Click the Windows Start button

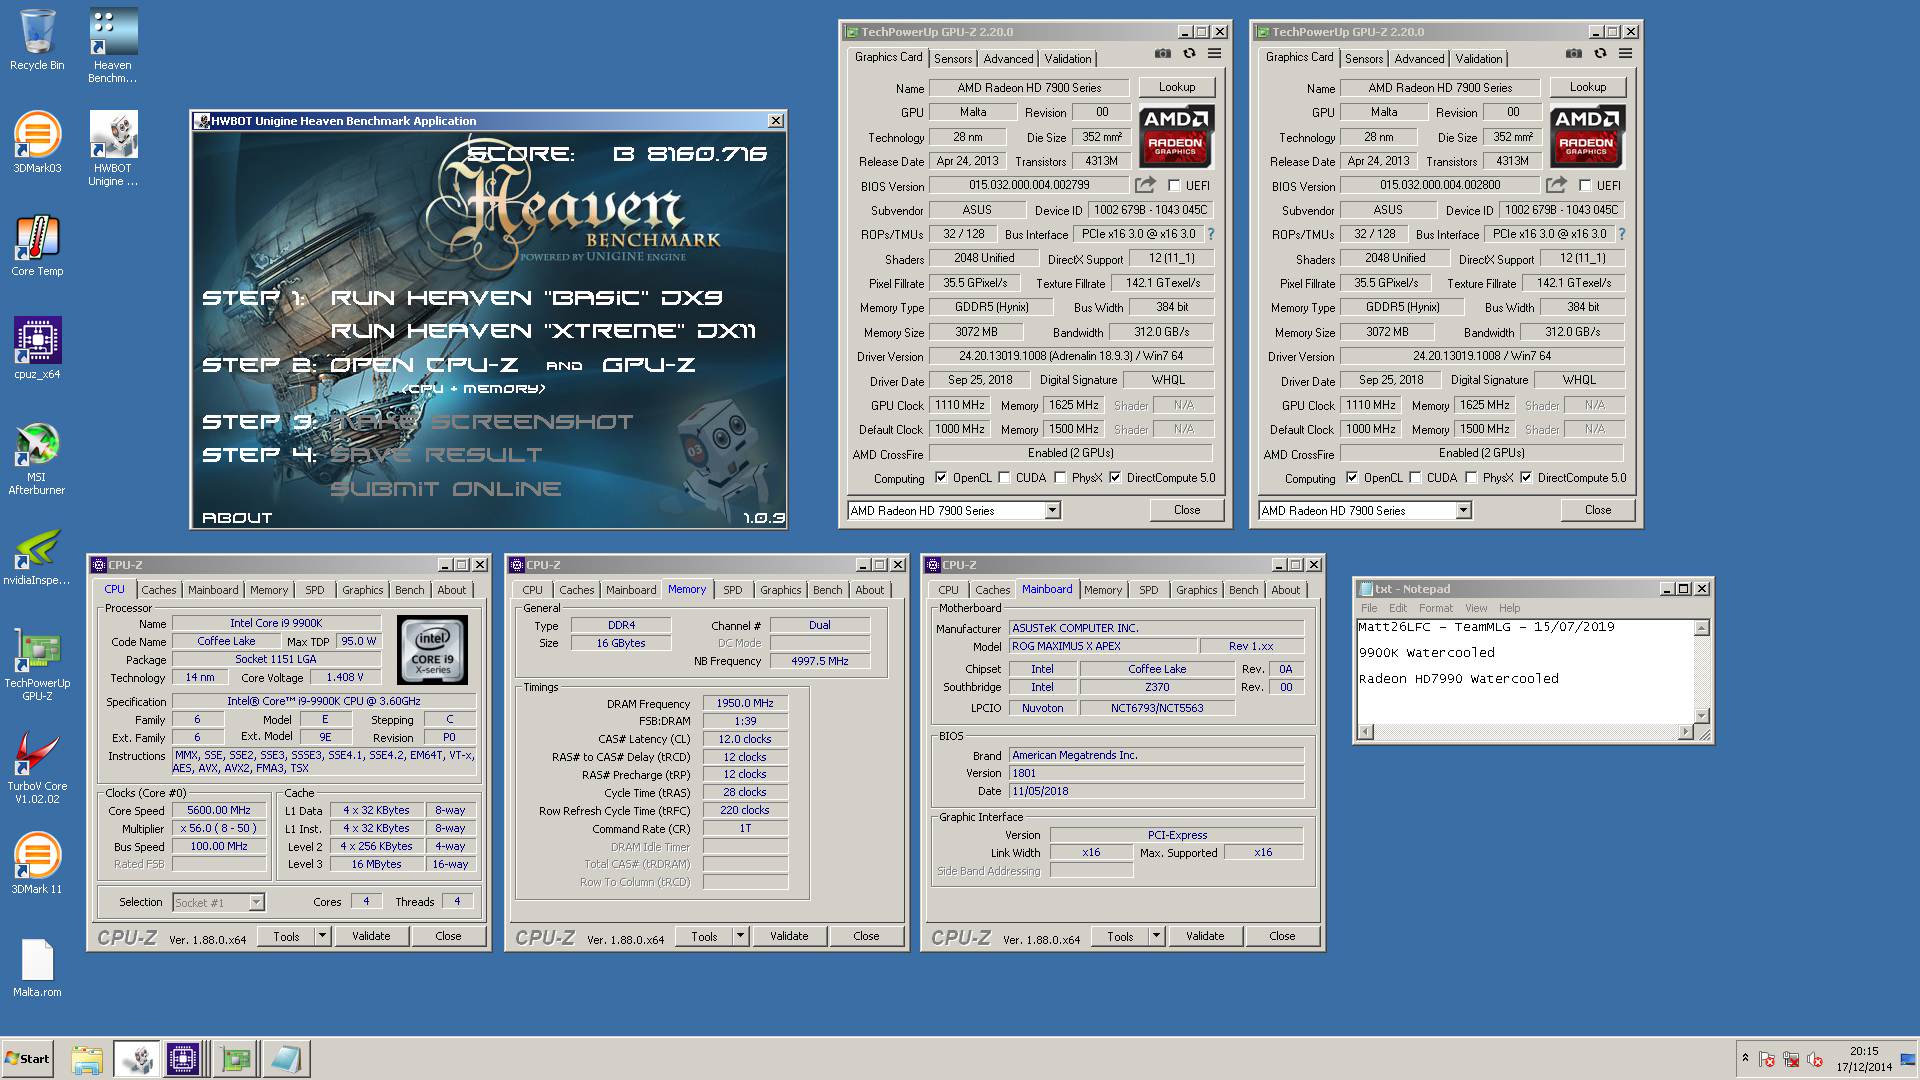coord(27,1059)
